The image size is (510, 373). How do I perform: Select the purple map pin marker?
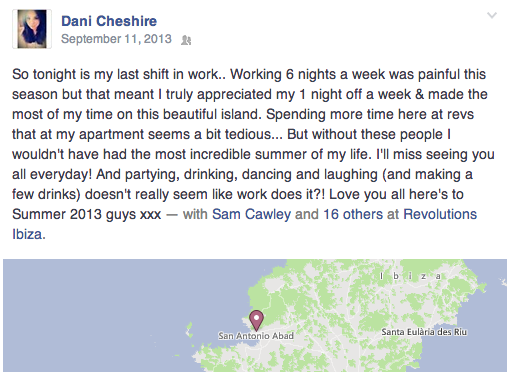point(256,320)
